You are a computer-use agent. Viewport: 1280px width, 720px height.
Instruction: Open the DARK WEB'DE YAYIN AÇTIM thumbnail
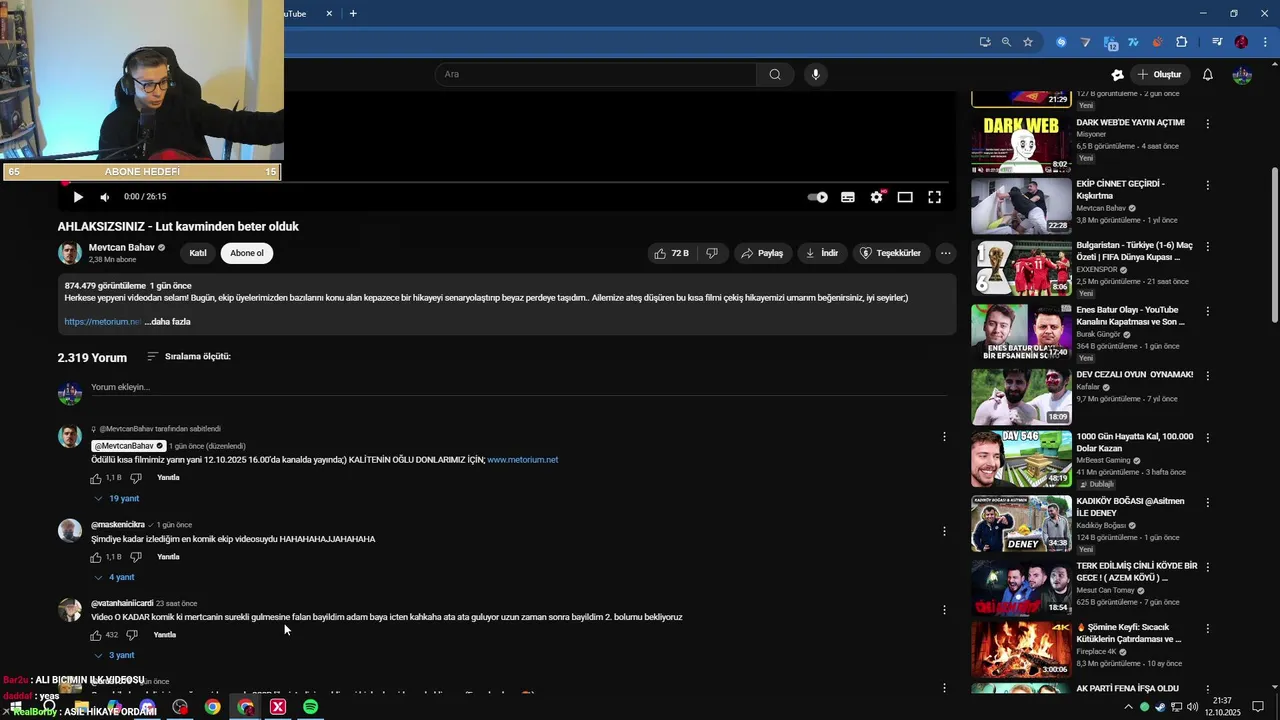pyautogui.click(x=1021, y=144)
